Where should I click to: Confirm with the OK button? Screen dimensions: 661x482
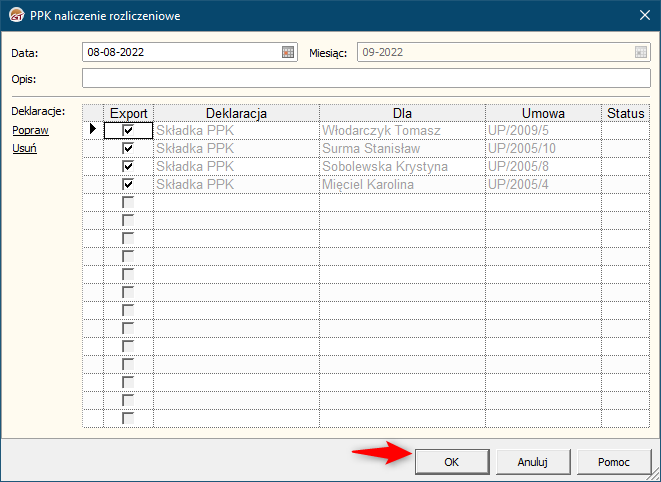[x=452, y=462]
